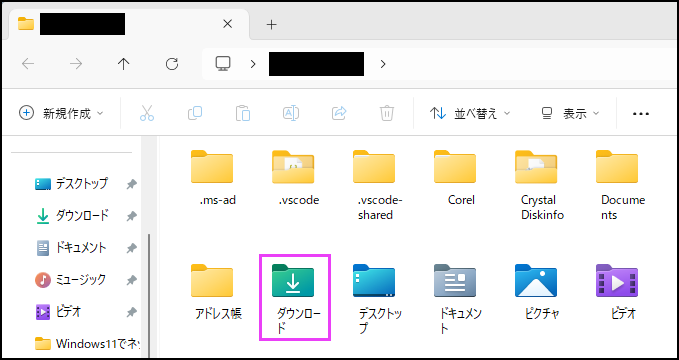Open the 表示 view dropdown
Viewport: 679px width, 360px height.
(x=570, y=114)
